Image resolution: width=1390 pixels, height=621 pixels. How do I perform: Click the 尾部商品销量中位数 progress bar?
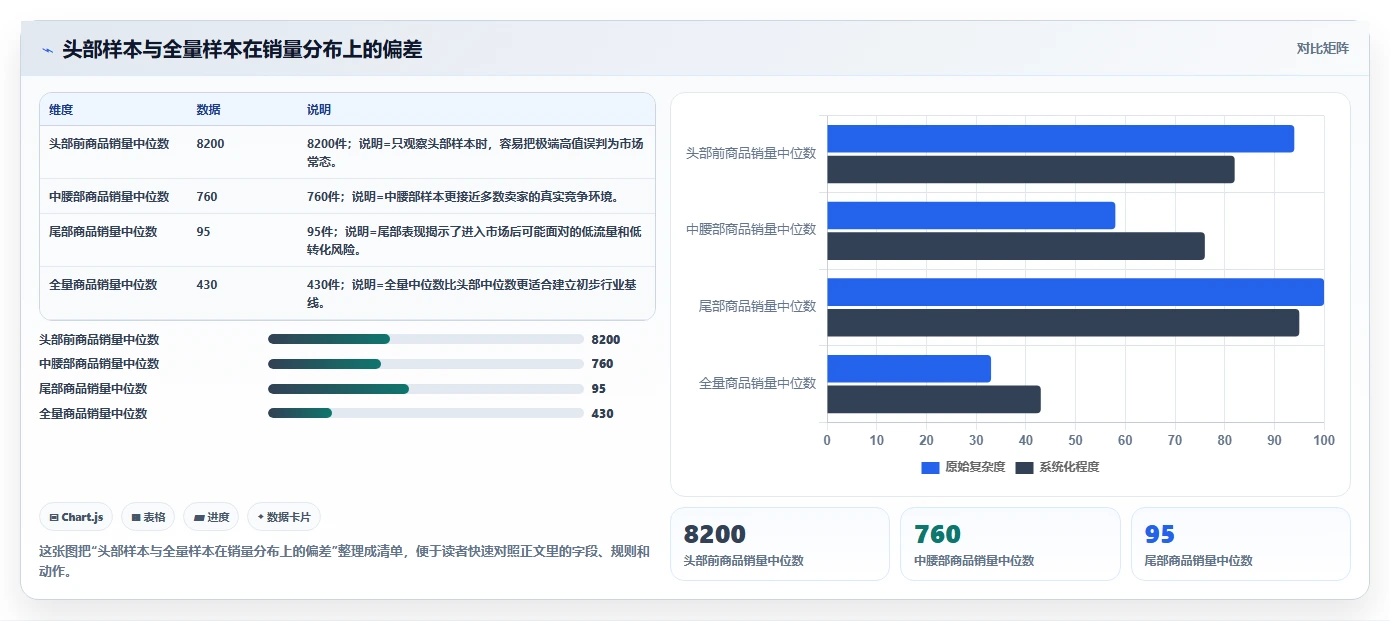point(426,389)
